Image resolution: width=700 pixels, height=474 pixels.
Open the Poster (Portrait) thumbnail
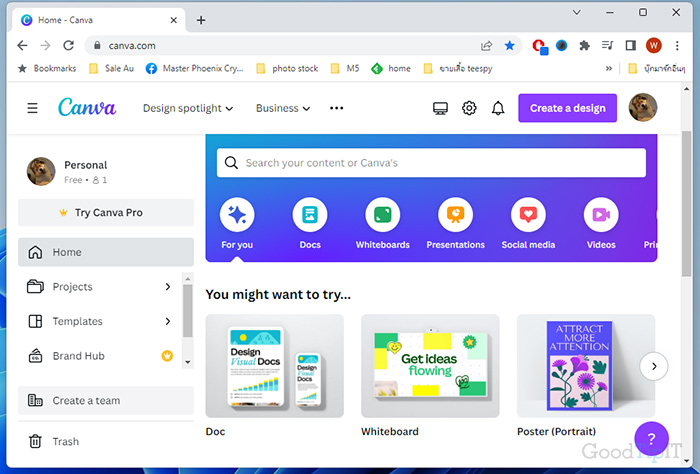click(586, 366)
